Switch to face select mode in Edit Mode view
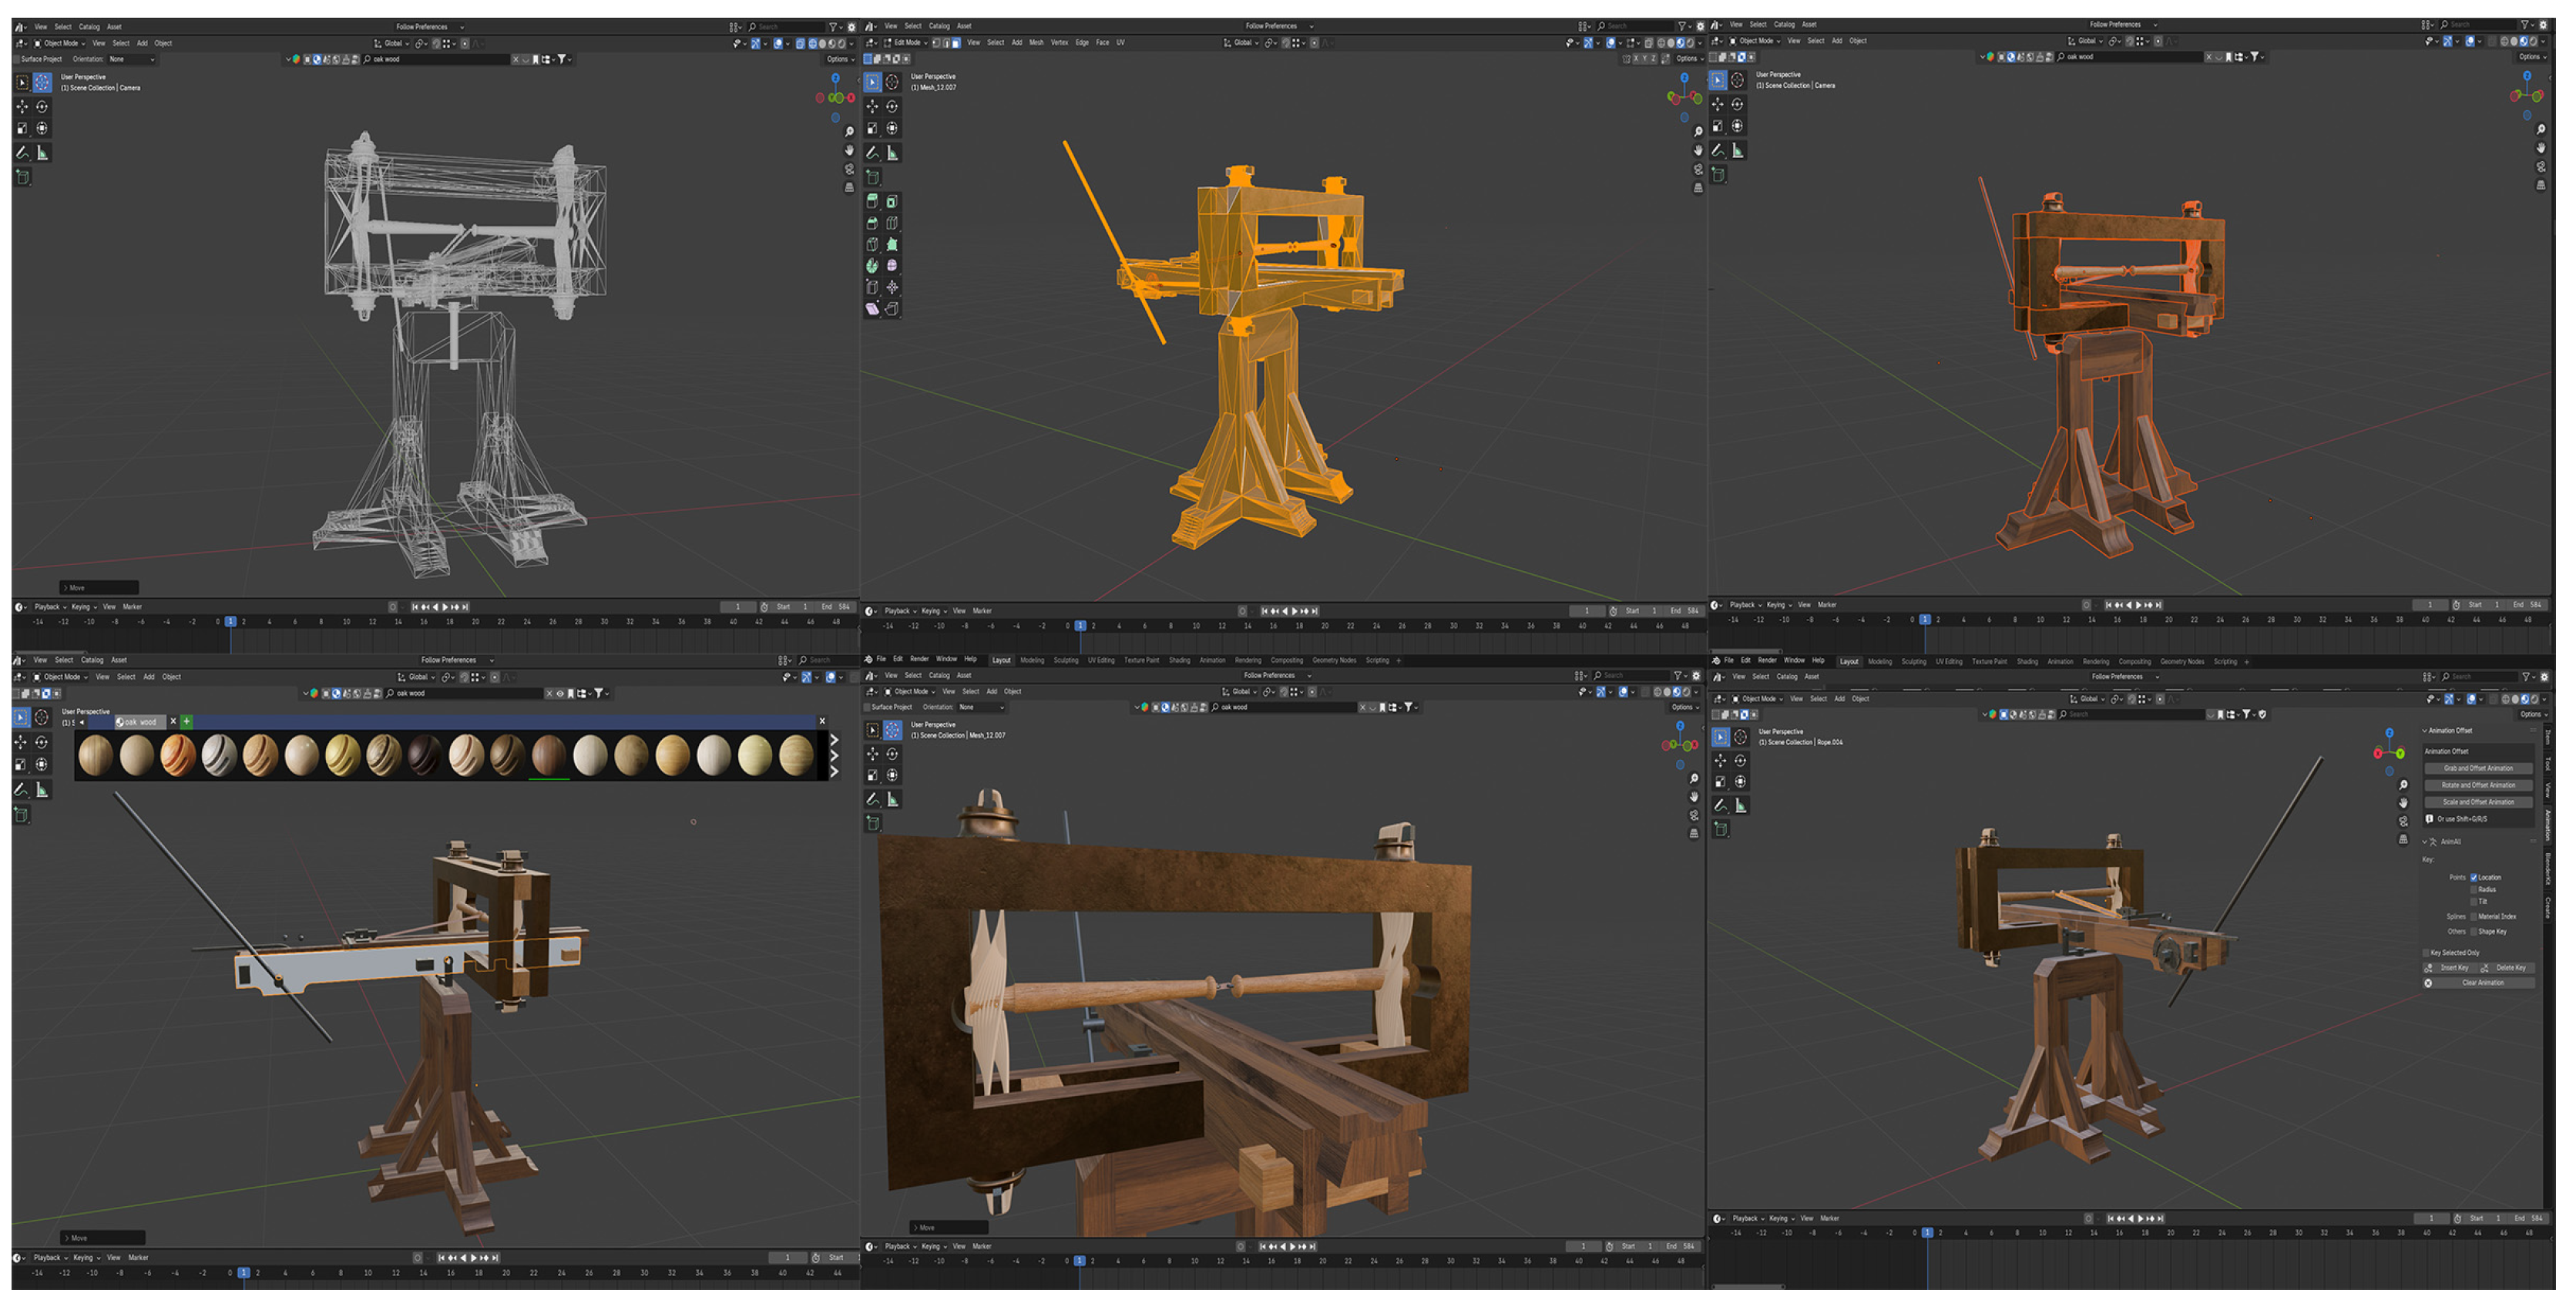Viewport: 2576px width, 1314px height. pos(956,43)
